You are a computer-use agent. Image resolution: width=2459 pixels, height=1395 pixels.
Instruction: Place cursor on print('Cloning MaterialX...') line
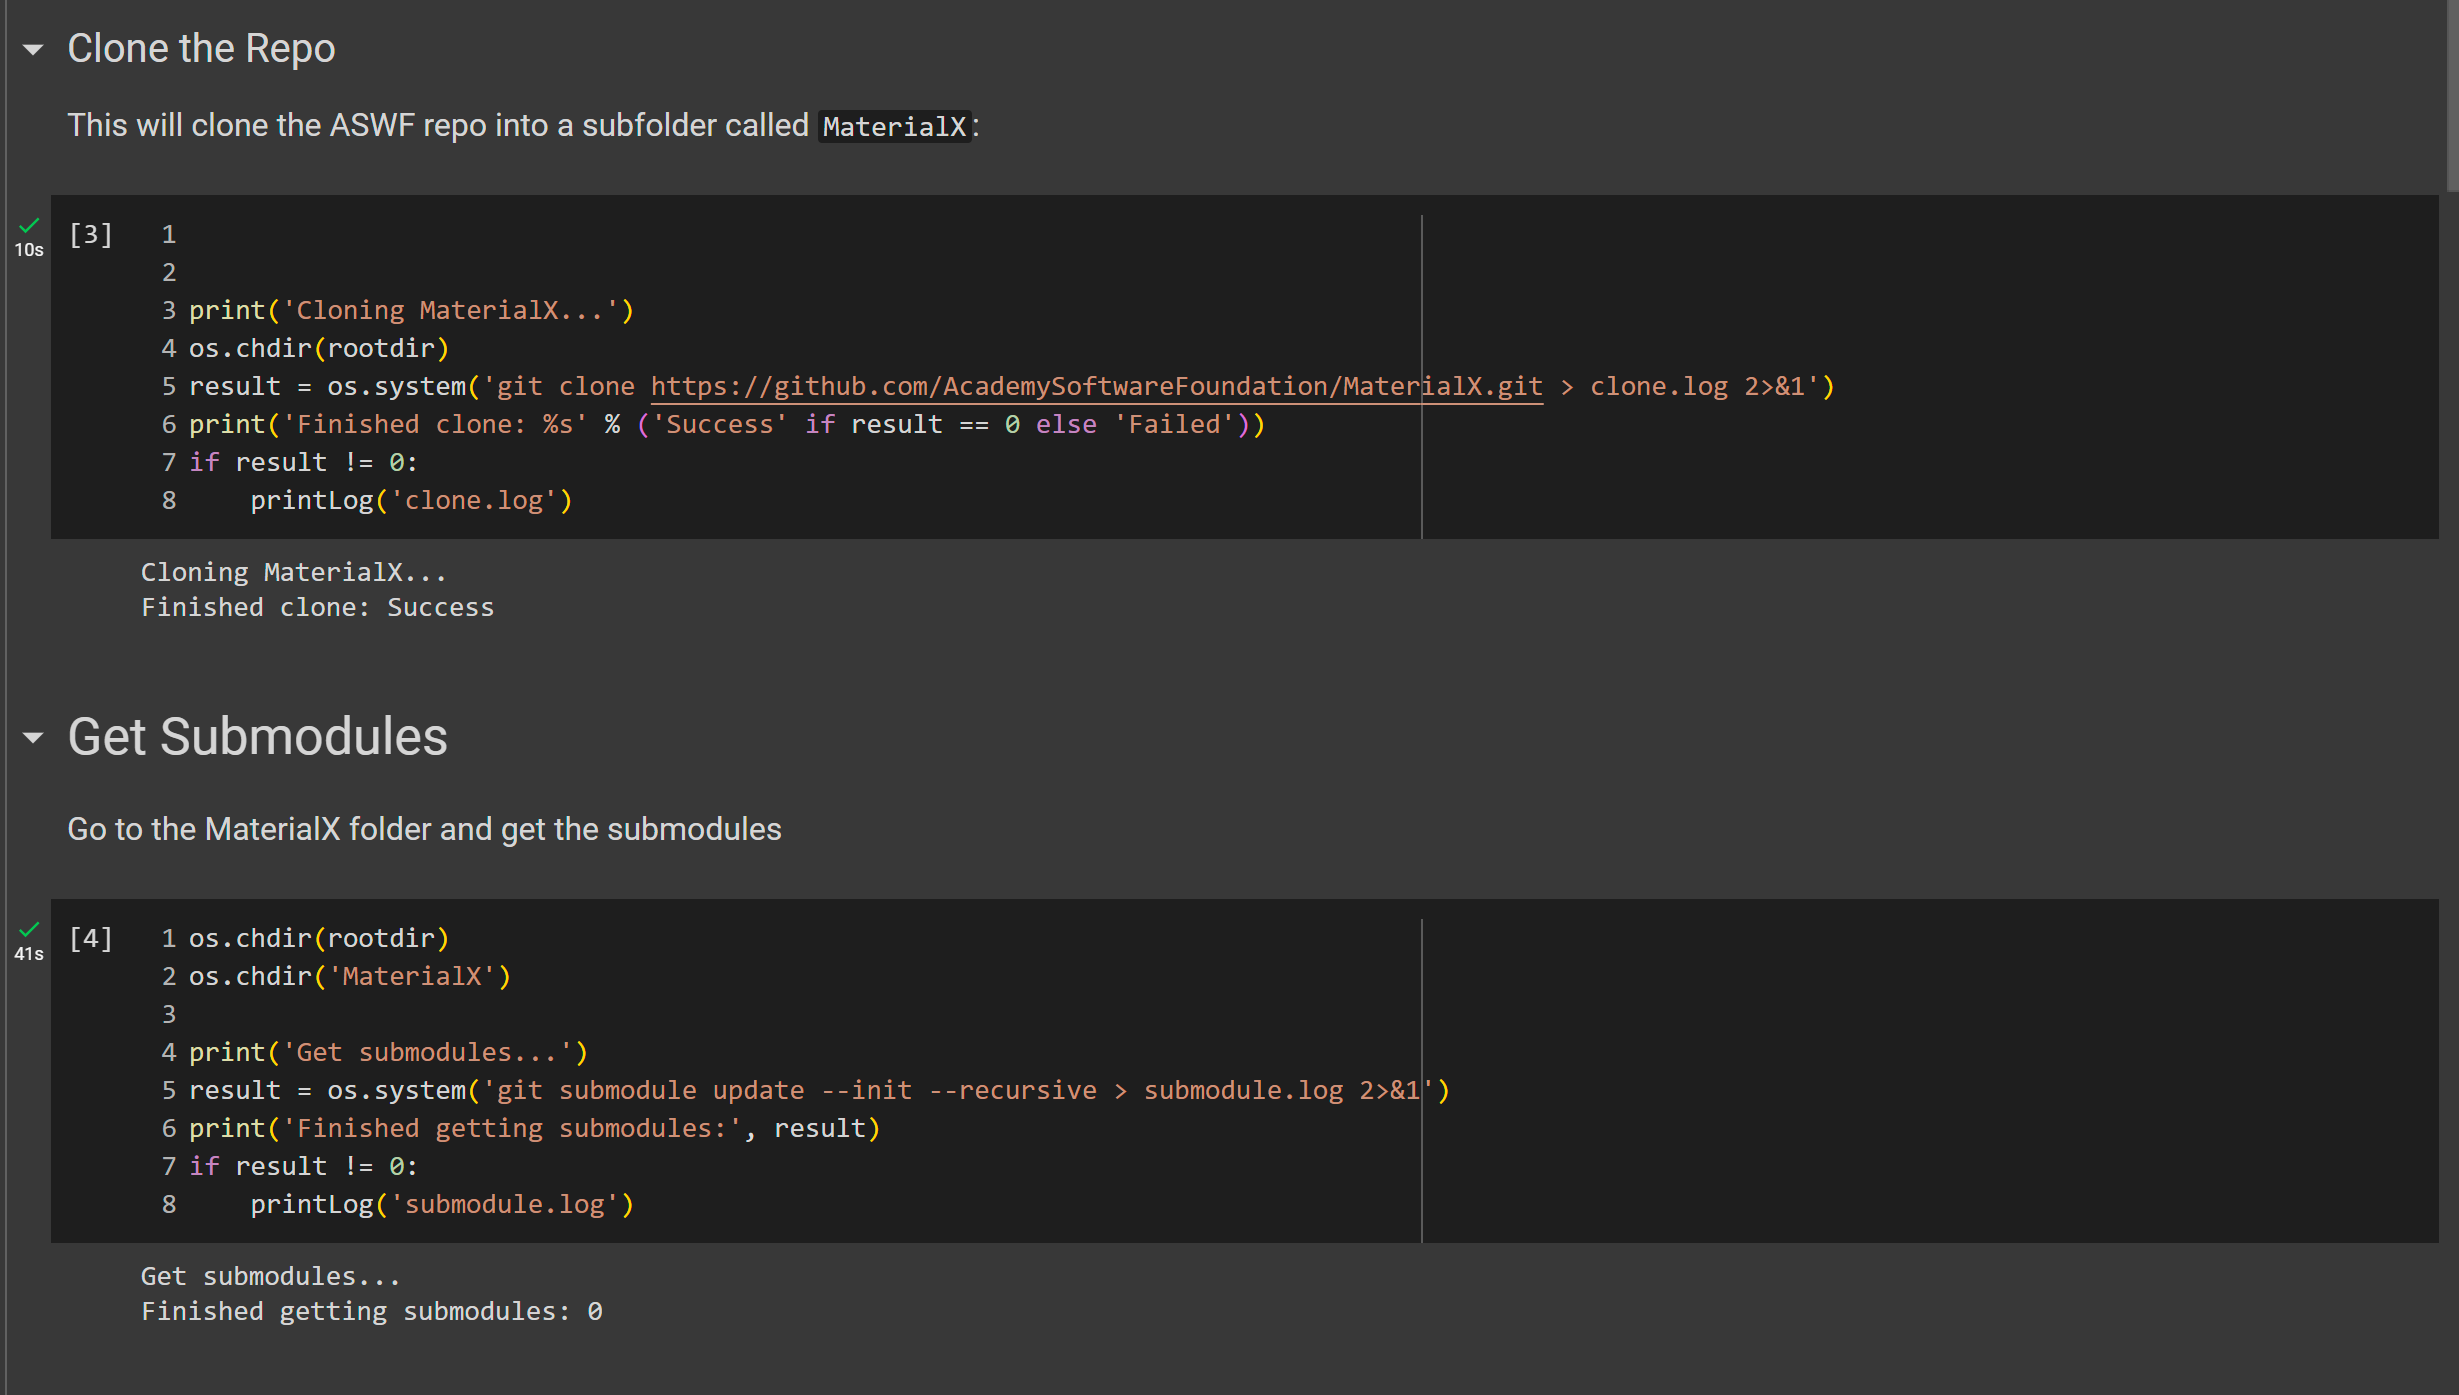click(411, 311)
